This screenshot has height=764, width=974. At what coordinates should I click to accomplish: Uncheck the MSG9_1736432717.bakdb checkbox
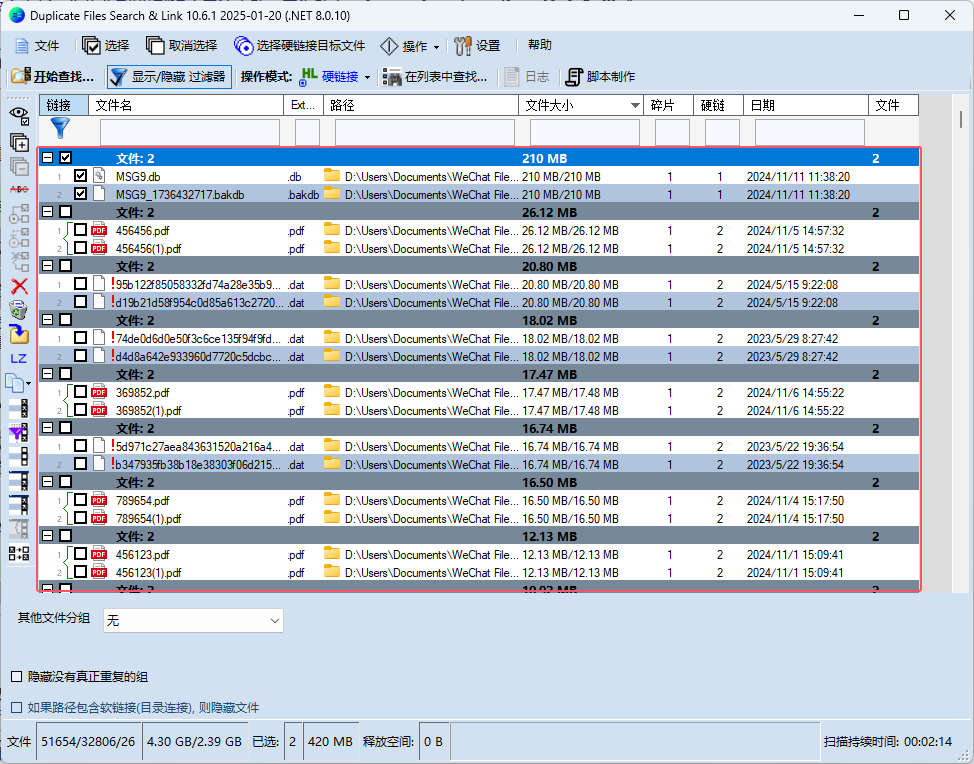(80, 194)
